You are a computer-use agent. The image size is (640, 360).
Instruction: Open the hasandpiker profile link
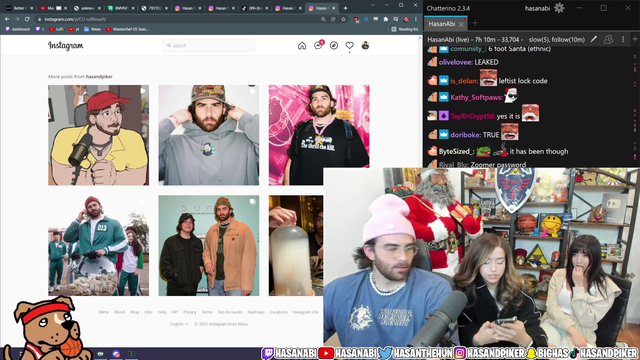click(99, 76)
